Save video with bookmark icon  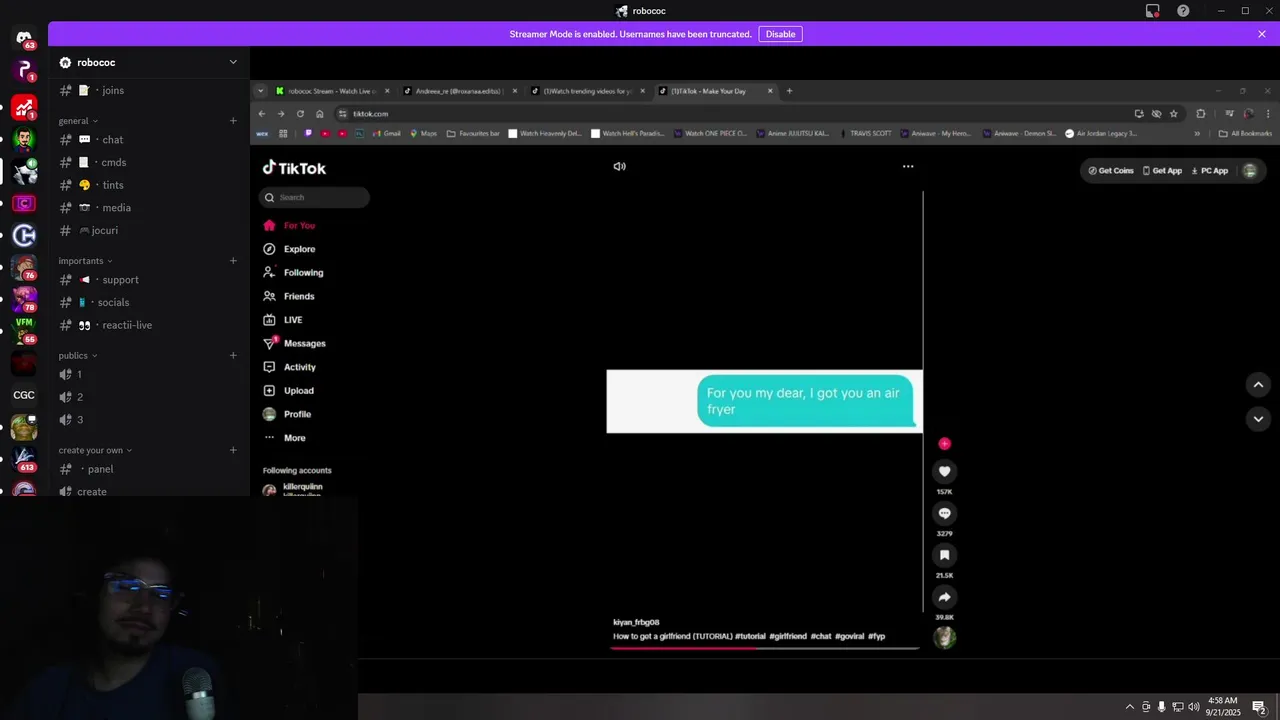(x=944, y=555)
